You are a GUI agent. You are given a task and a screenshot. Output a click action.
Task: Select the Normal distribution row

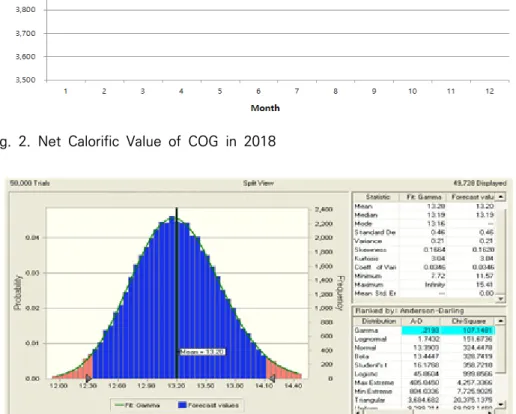pos(425,348)
